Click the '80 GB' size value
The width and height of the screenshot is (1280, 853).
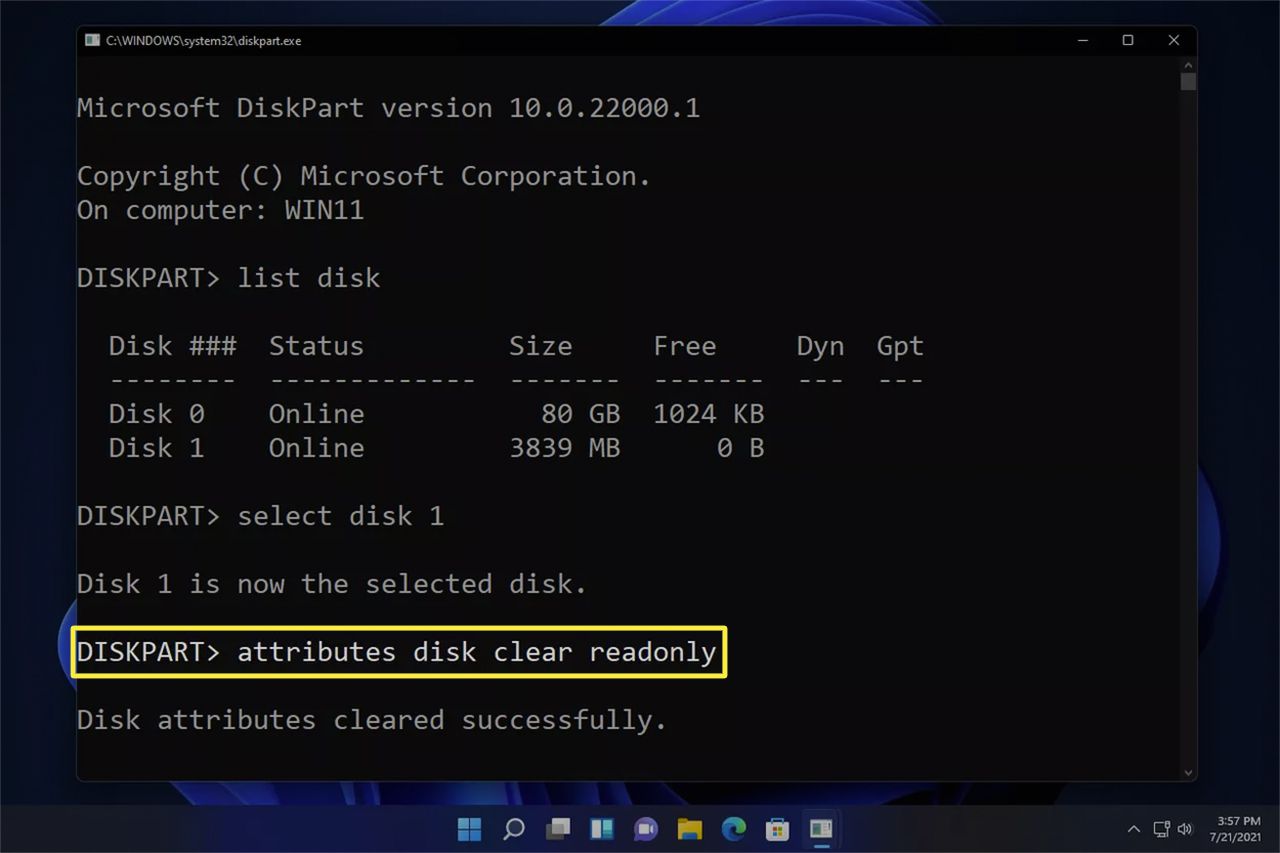pyautogui.click(x=580, y=414)
